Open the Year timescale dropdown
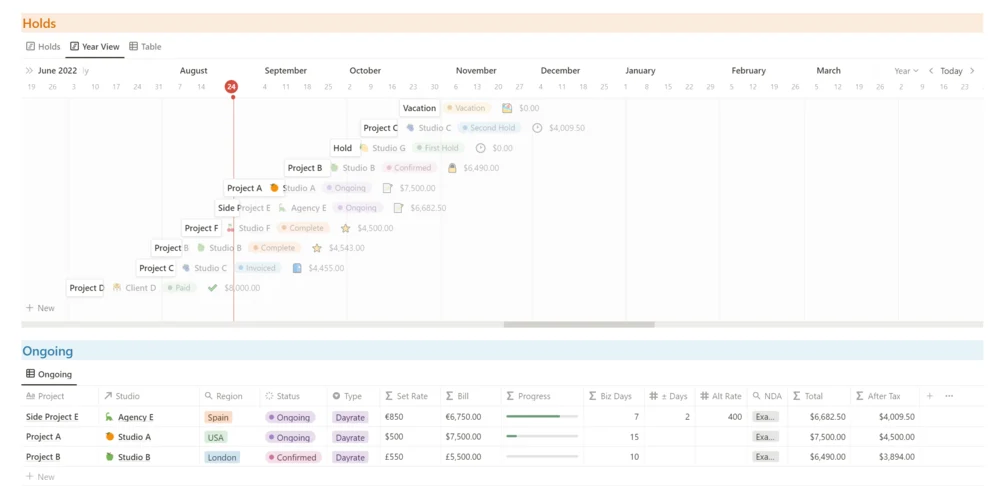The height and width of the screenshot is (486, 1005). point(906,71)
